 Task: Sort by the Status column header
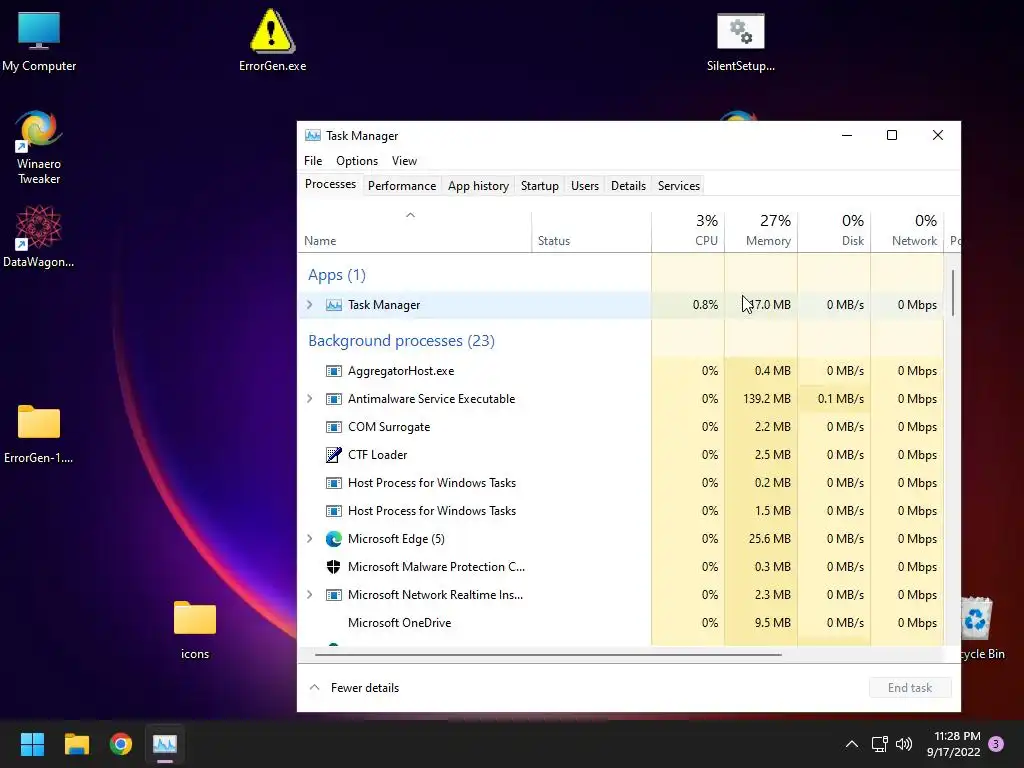click(591, 232)
